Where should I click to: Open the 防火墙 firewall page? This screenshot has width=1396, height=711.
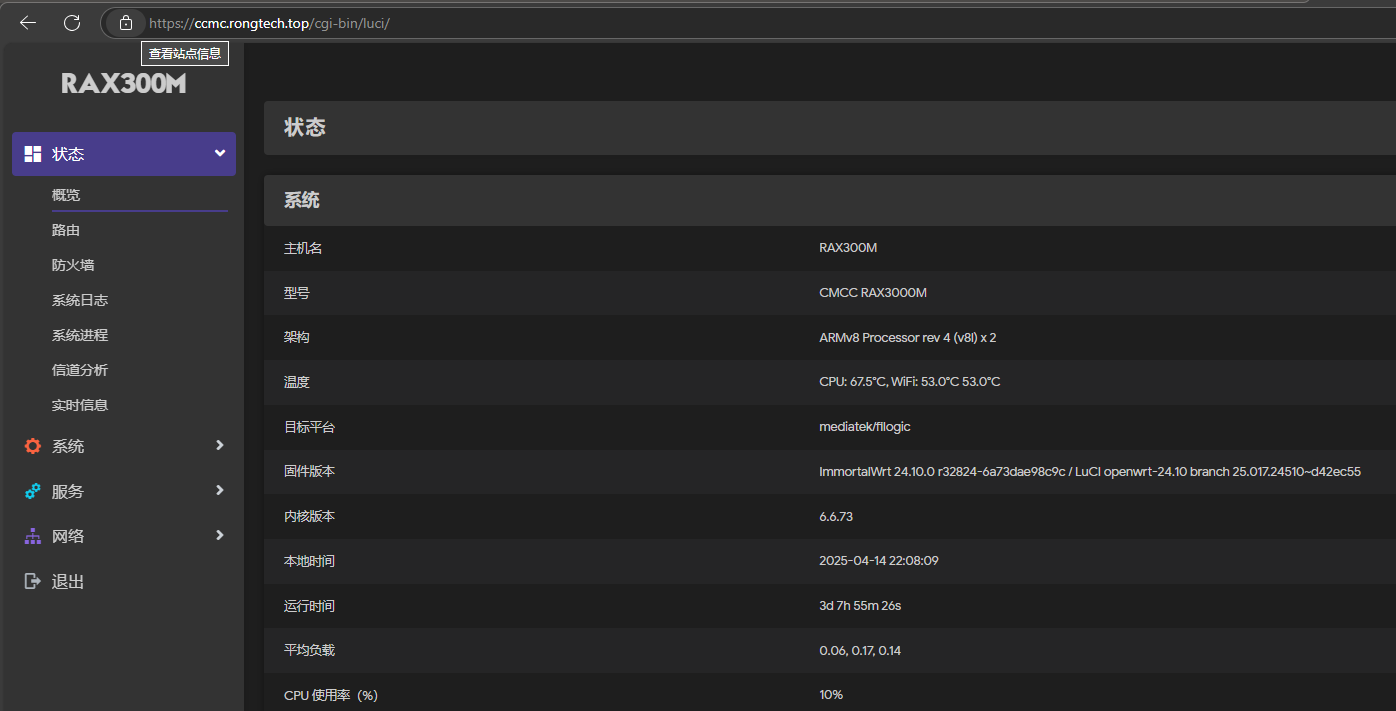(x=73, y=265)
